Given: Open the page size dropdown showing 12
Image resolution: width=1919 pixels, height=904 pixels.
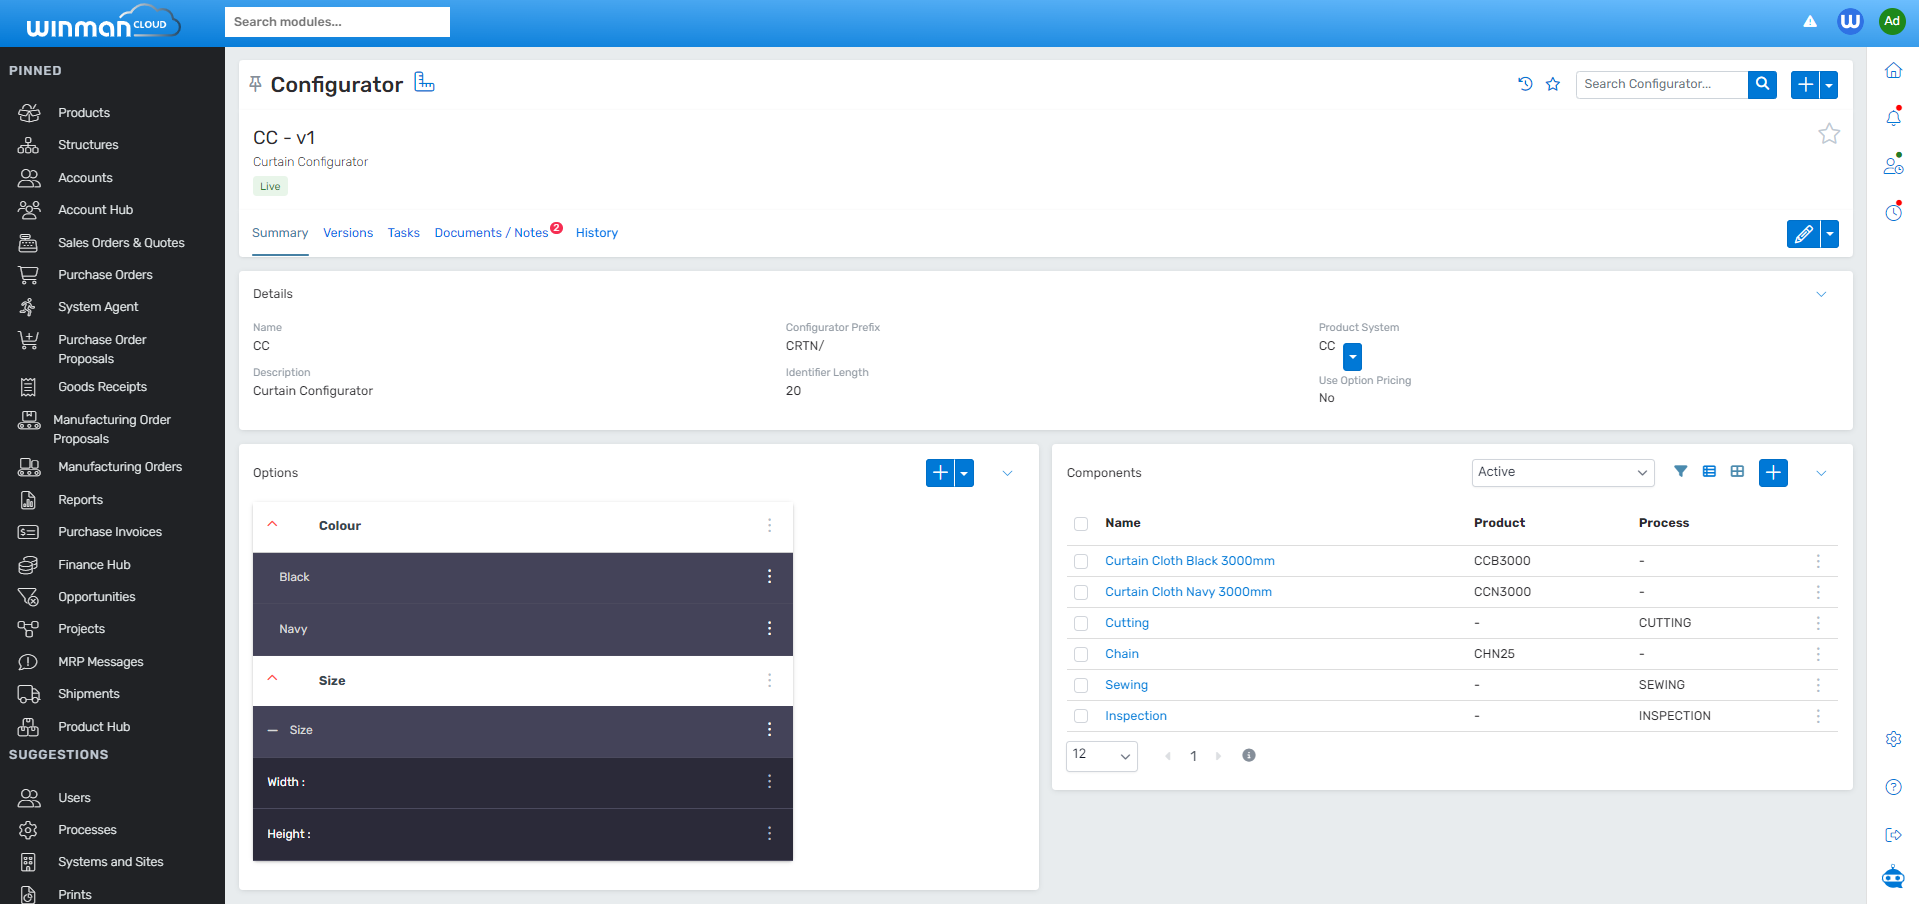Looking at the screenshot, I should click(1101, 756).
